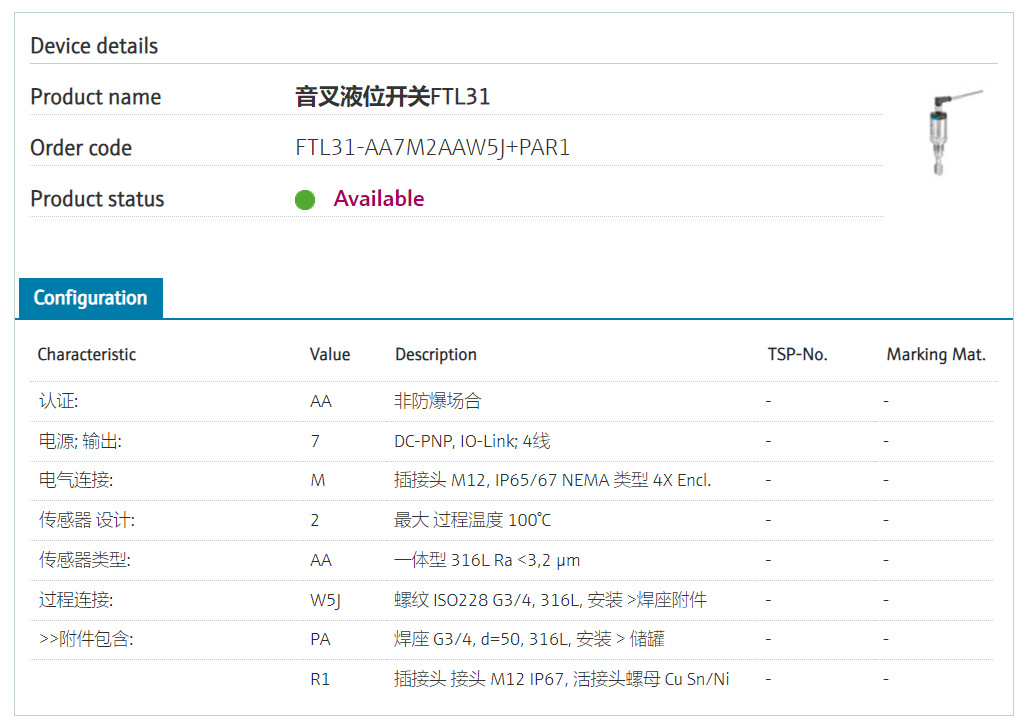Click the green Available status indicator dot
The height and width of the screenshot is (720, 1022).
(305, 200)
